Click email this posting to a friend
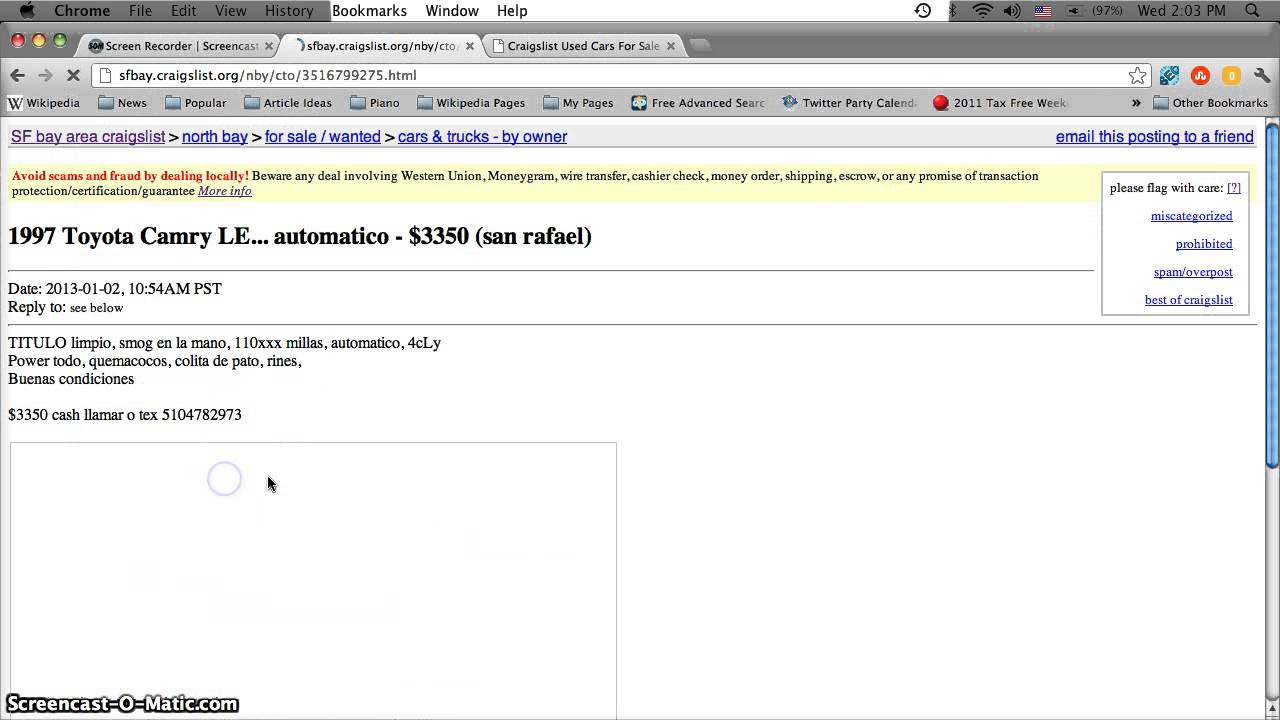The height and width of the screenshot is (720, 1280). [x=1155, y=137]
